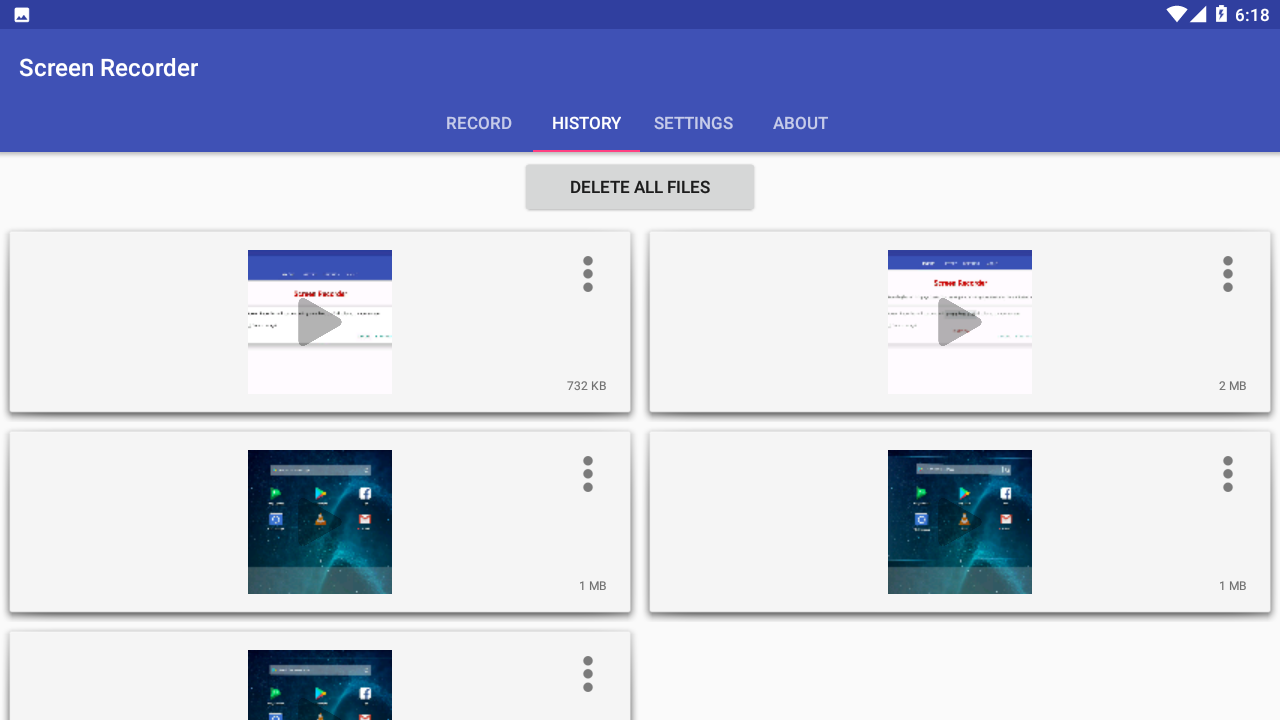
Task: Tap the cellular signal icon in status bar
Action: (x=1198, y=14)
